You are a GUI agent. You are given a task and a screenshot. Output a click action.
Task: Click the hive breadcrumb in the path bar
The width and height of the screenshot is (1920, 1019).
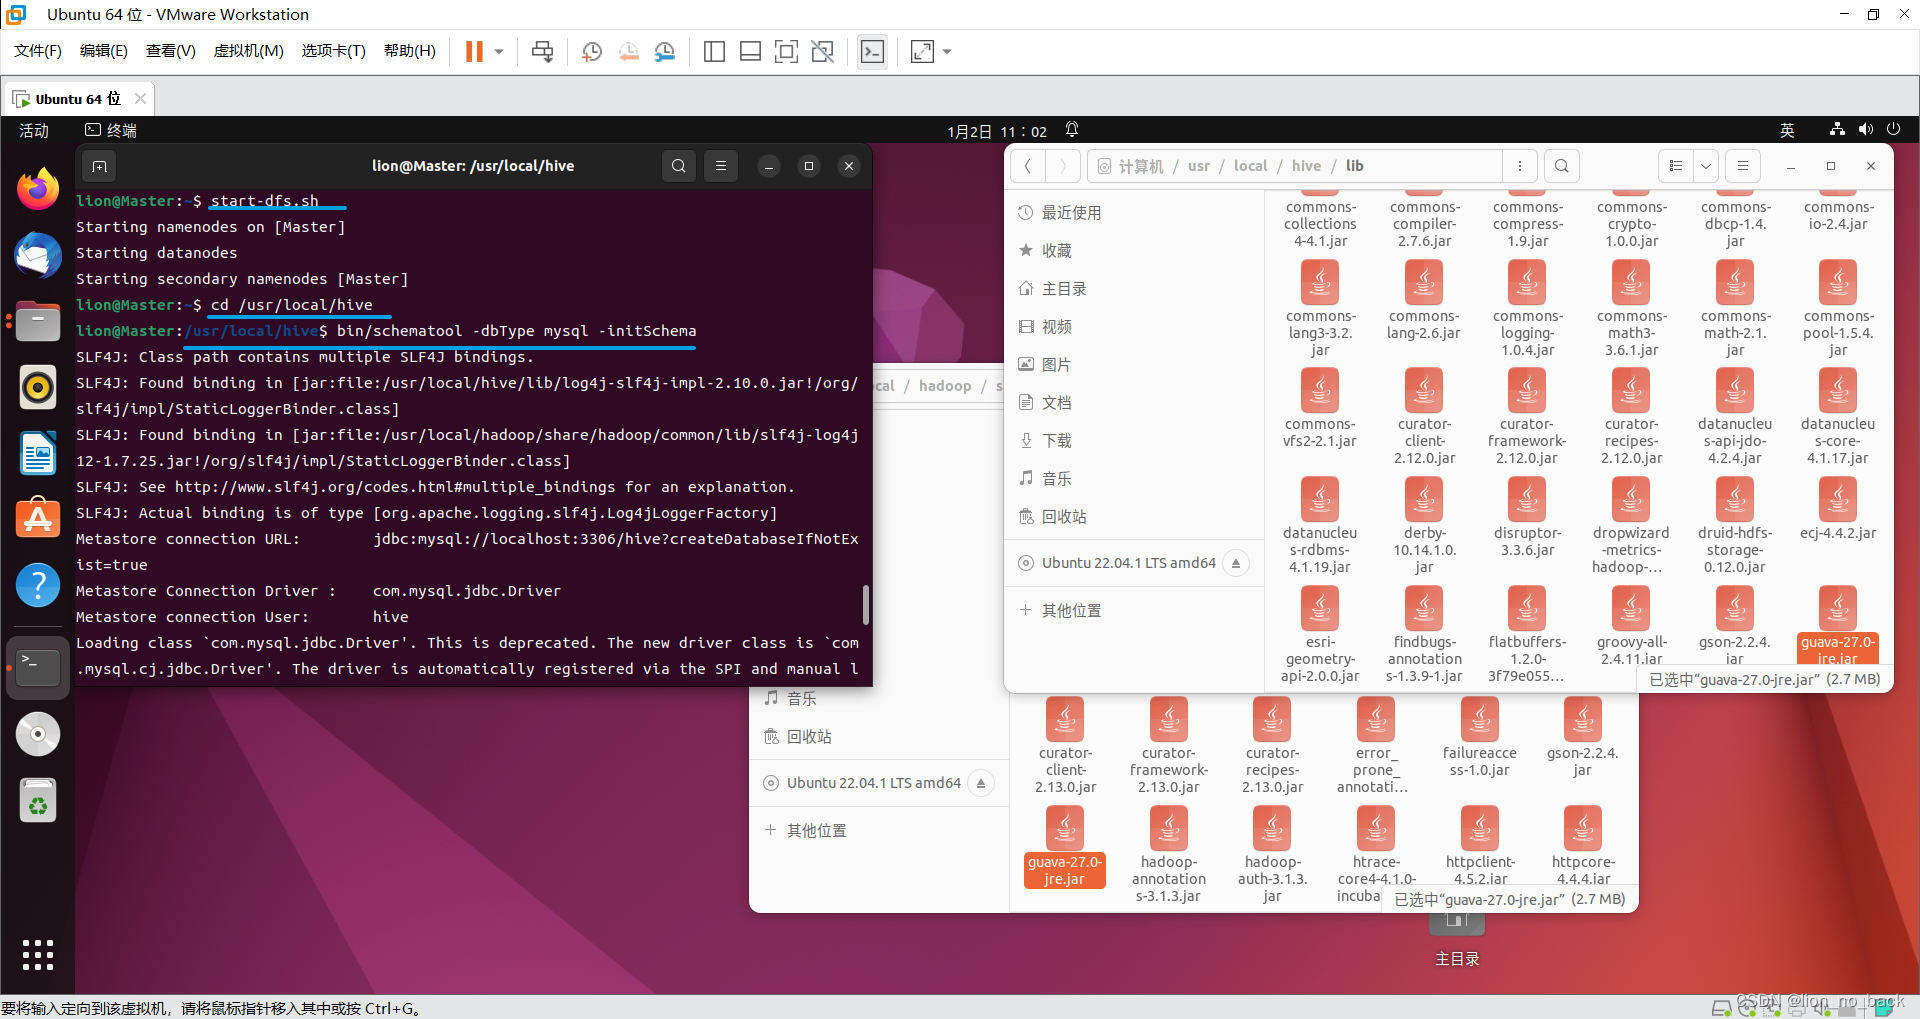click(x=1306, y=166)
